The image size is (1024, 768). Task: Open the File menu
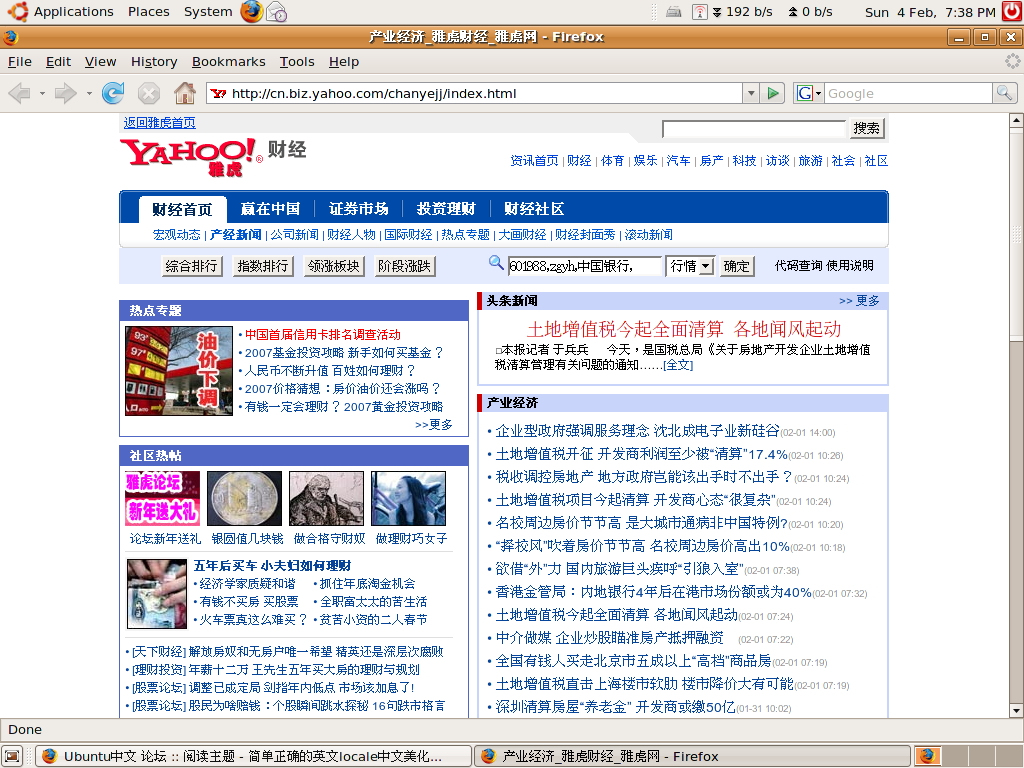point(20,61)
